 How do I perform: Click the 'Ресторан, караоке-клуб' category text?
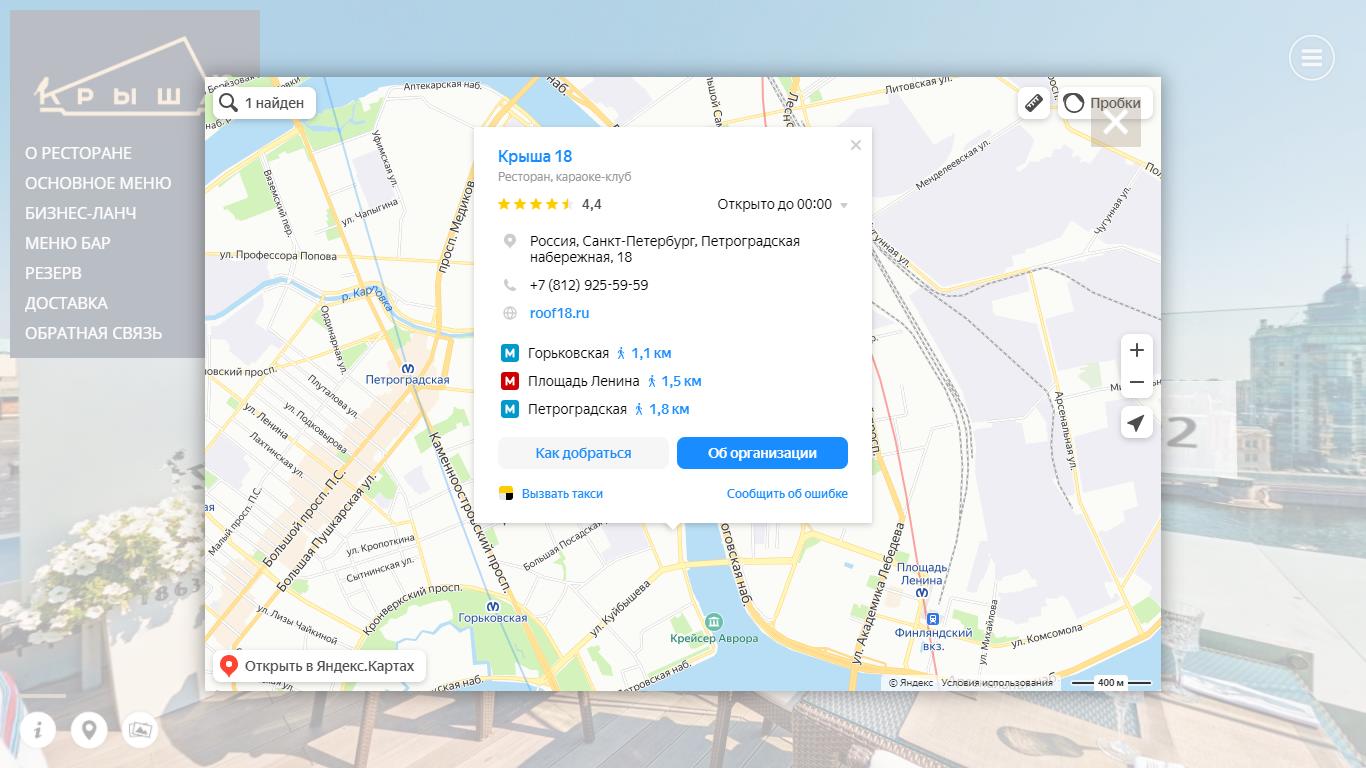(565, 177)
